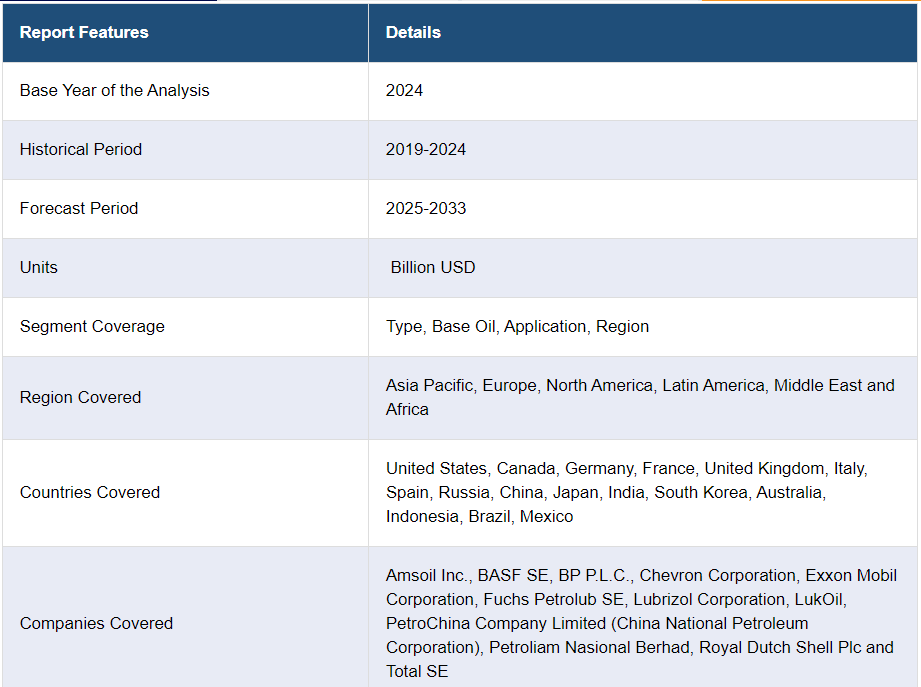Click the Total SE text line
The width and height of the screenshot is (921, 687).
417,671
